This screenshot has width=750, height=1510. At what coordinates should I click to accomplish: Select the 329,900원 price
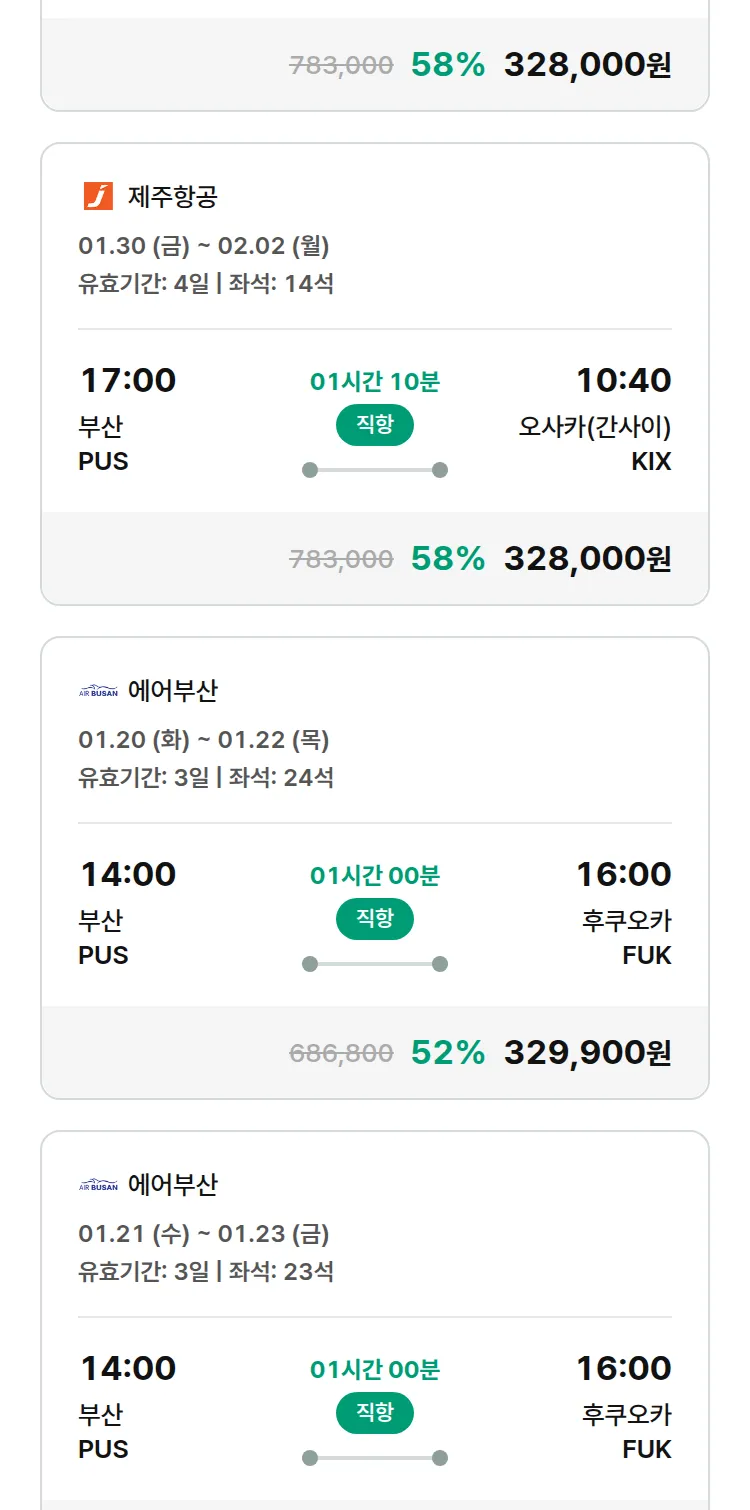click(587, 1052)
